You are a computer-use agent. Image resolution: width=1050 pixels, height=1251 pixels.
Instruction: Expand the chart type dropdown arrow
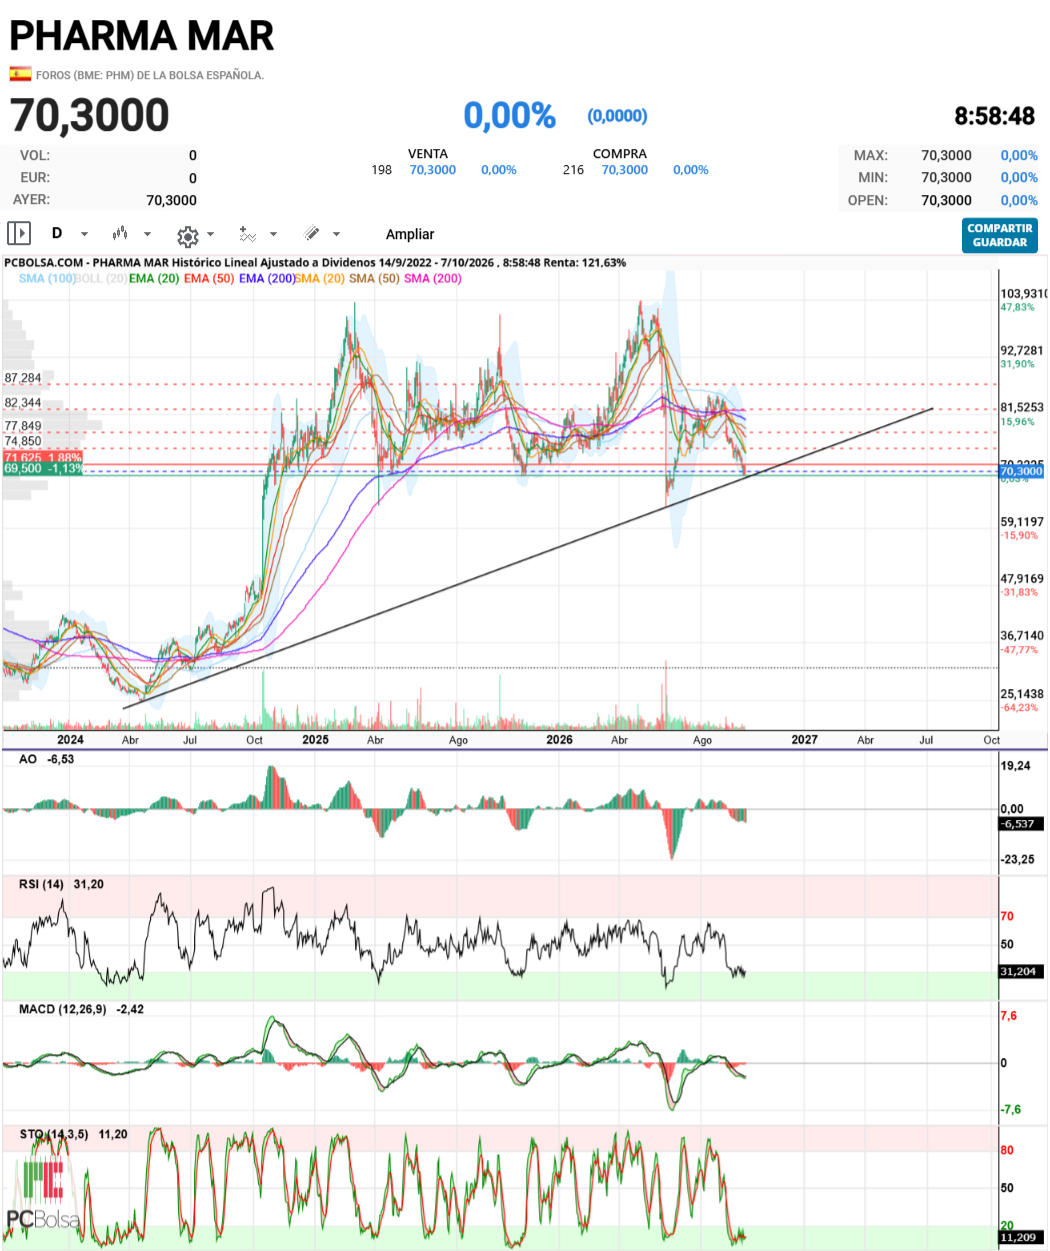point(147,235)
